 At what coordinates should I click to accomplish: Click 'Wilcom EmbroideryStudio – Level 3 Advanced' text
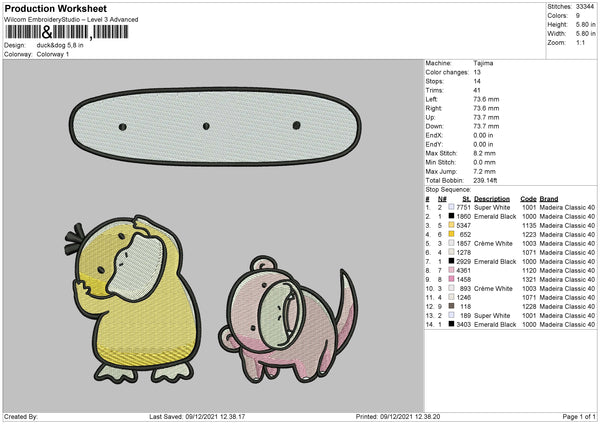pos(71,20)
